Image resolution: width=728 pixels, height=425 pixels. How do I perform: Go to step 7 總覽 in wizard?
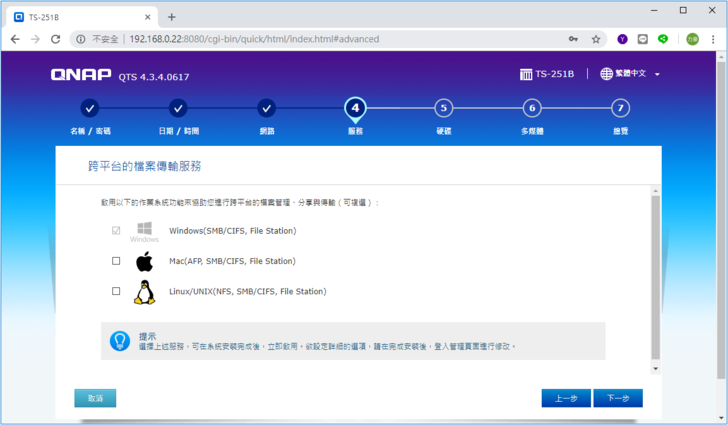(621, 108)
